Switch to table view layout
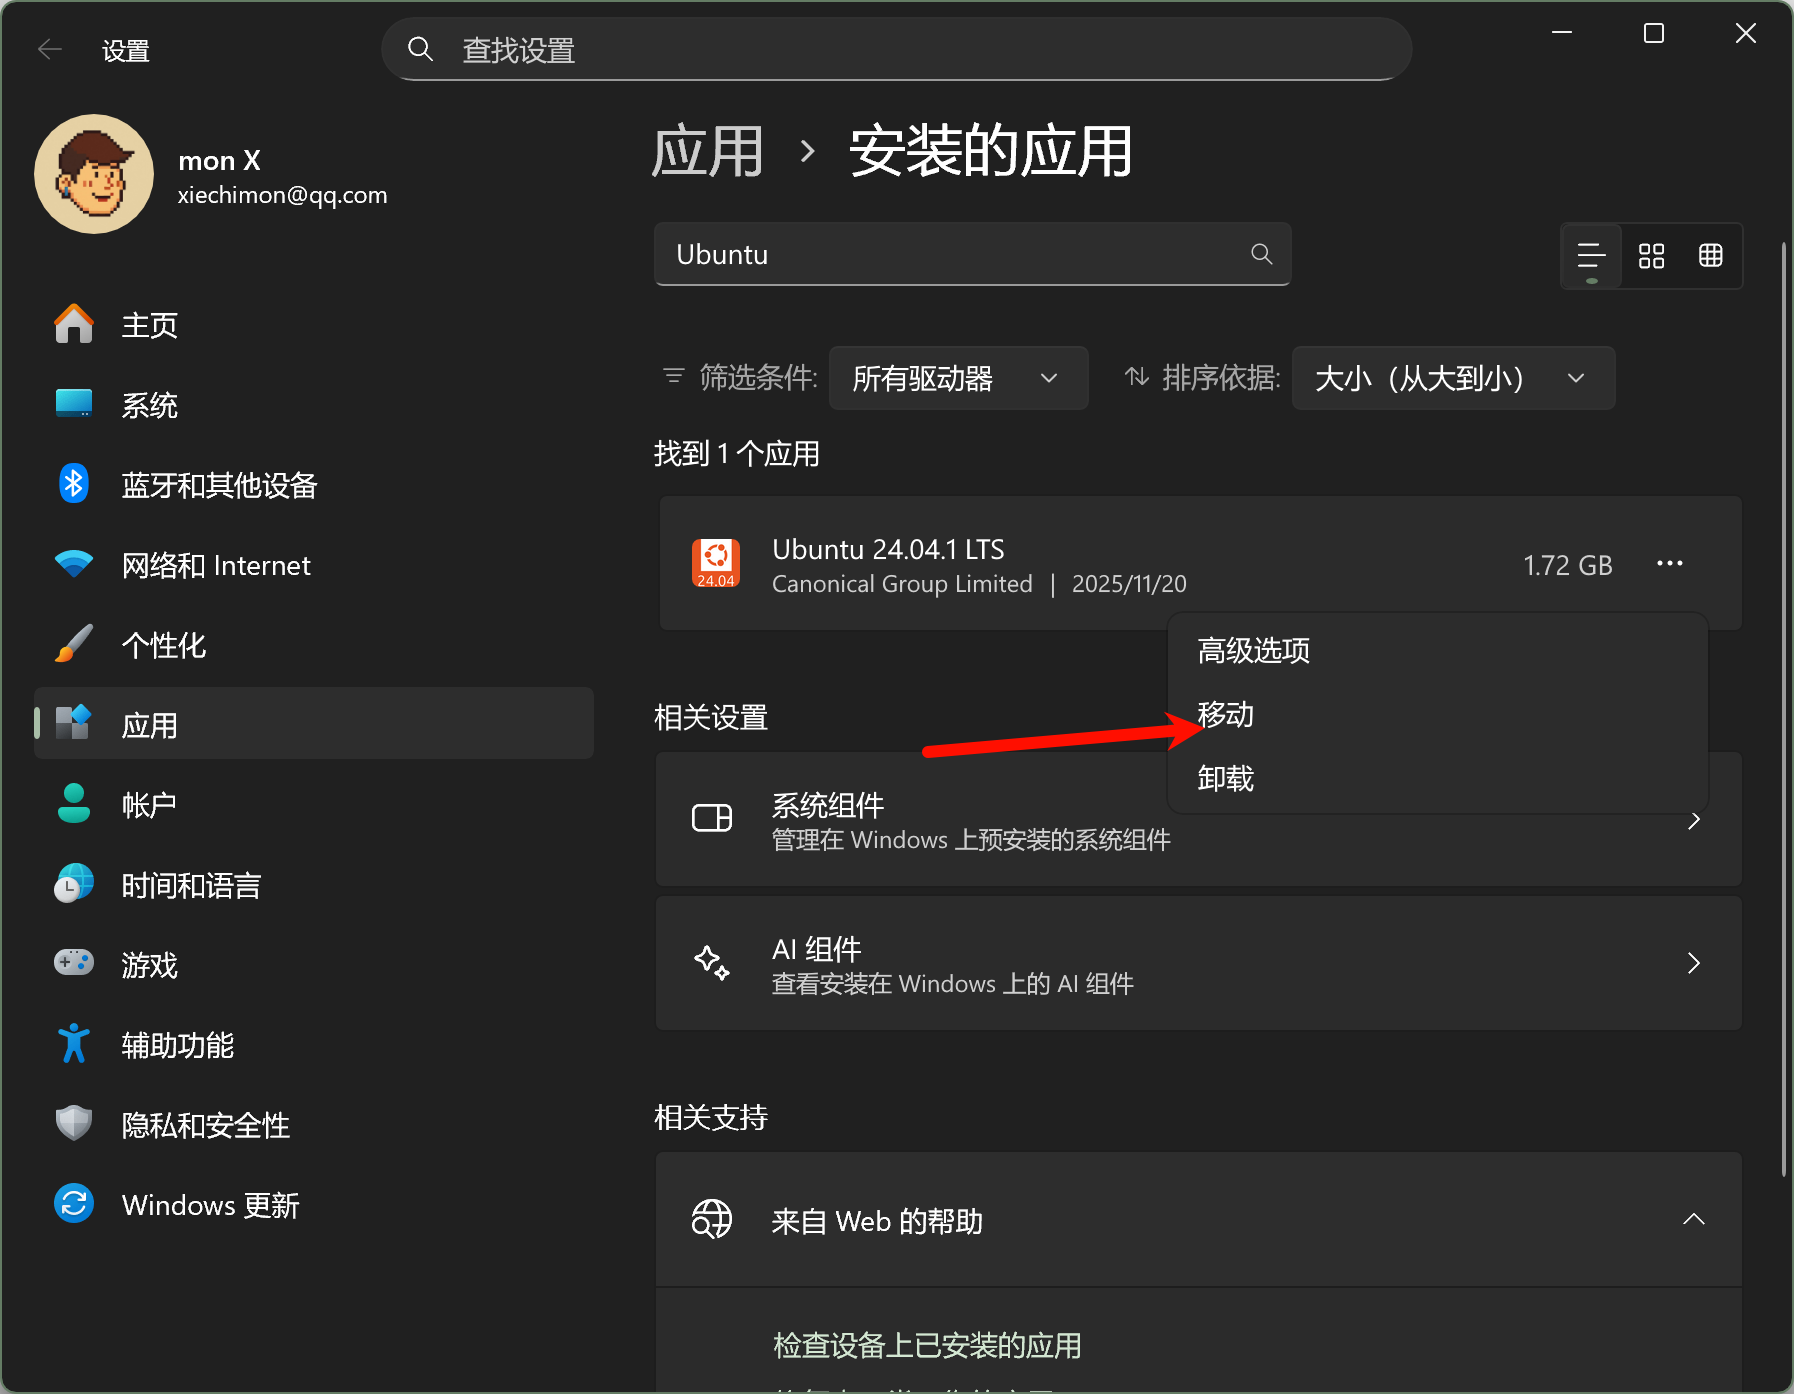This screenshot has width=1794, height=1394. tap(1711, 256)
